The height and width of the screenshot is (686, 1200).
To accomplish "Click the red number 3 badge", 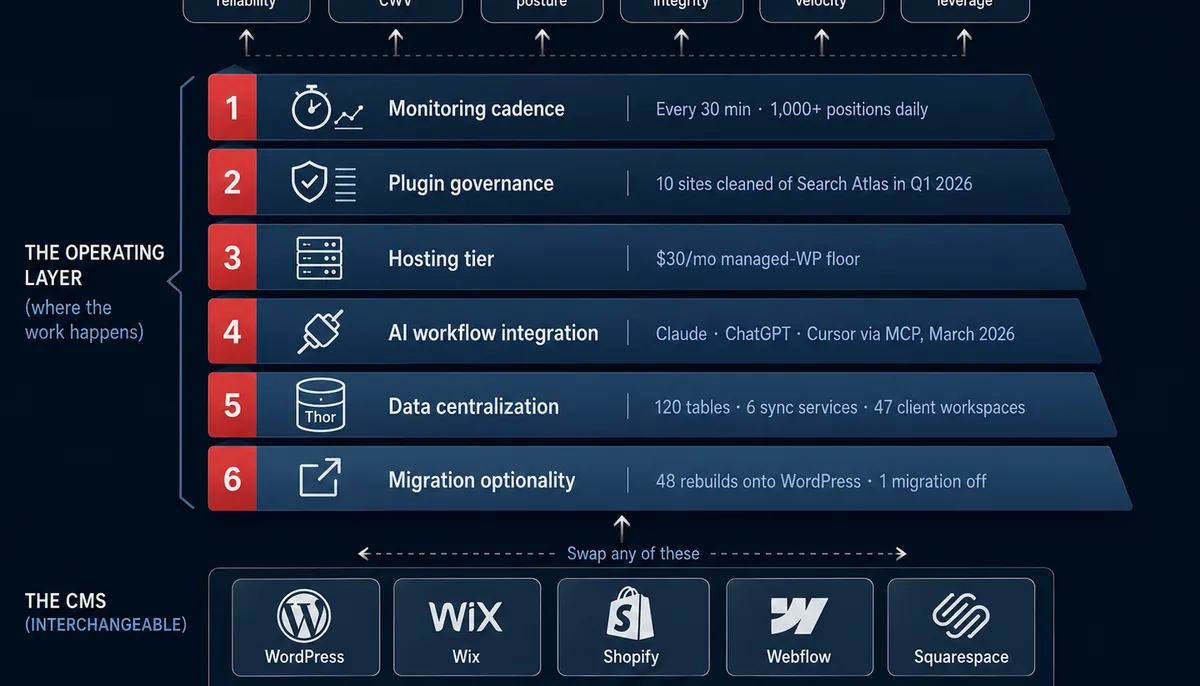I will [232, 257].
